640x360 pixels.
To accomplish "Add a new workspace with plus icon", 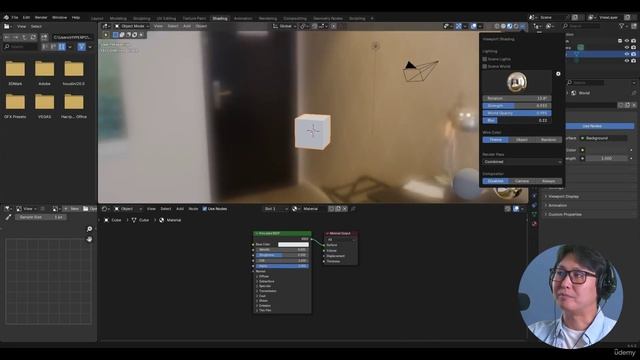I will point(372,18).
